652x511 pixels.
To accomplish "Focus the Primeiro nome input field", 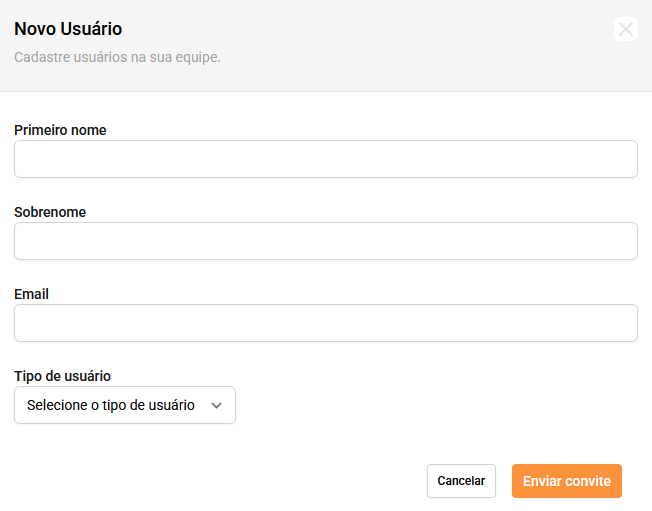I will 326,159.
